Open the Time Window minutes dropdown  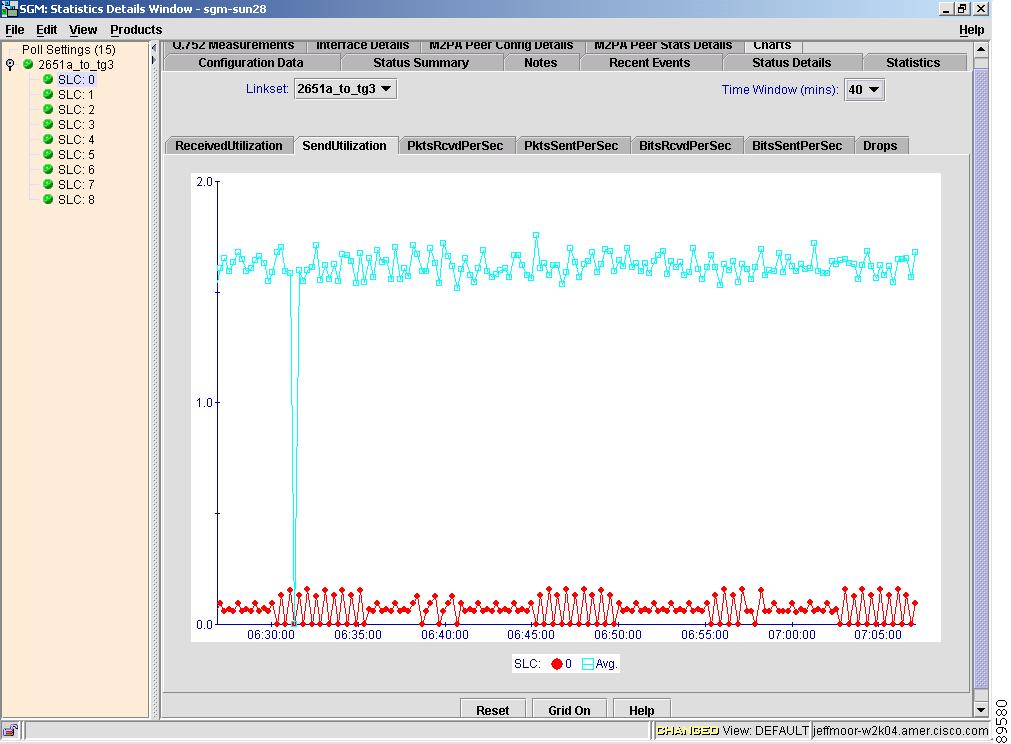tap(864, 90)
